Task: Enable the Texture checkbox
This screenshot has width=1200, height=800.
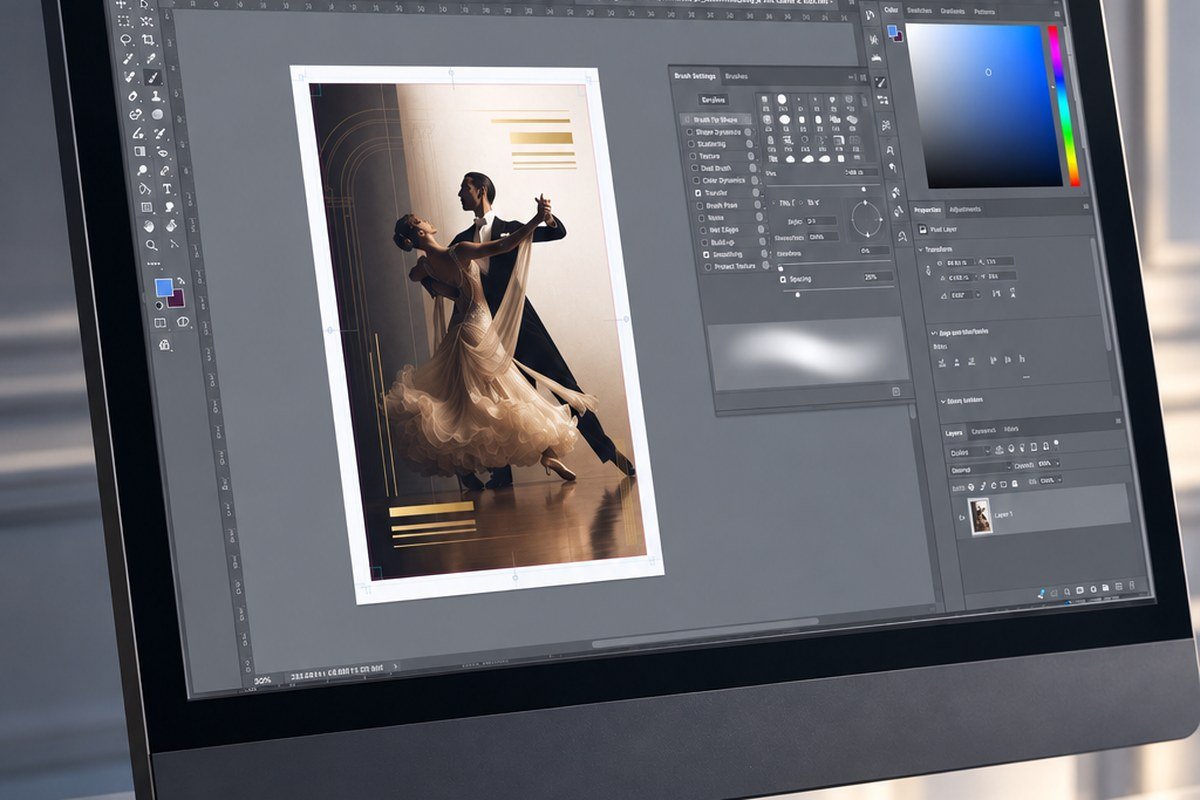Action: tap(692, 156)
